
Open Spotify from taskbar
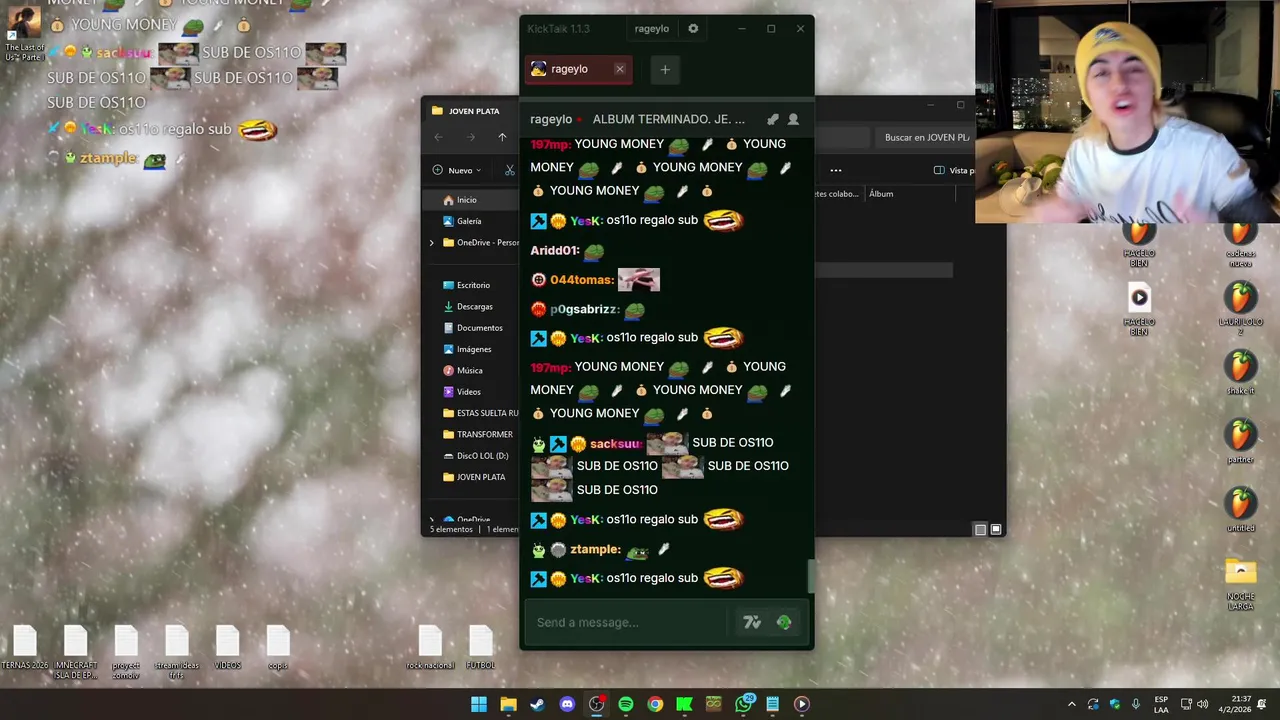click(625, 704)
